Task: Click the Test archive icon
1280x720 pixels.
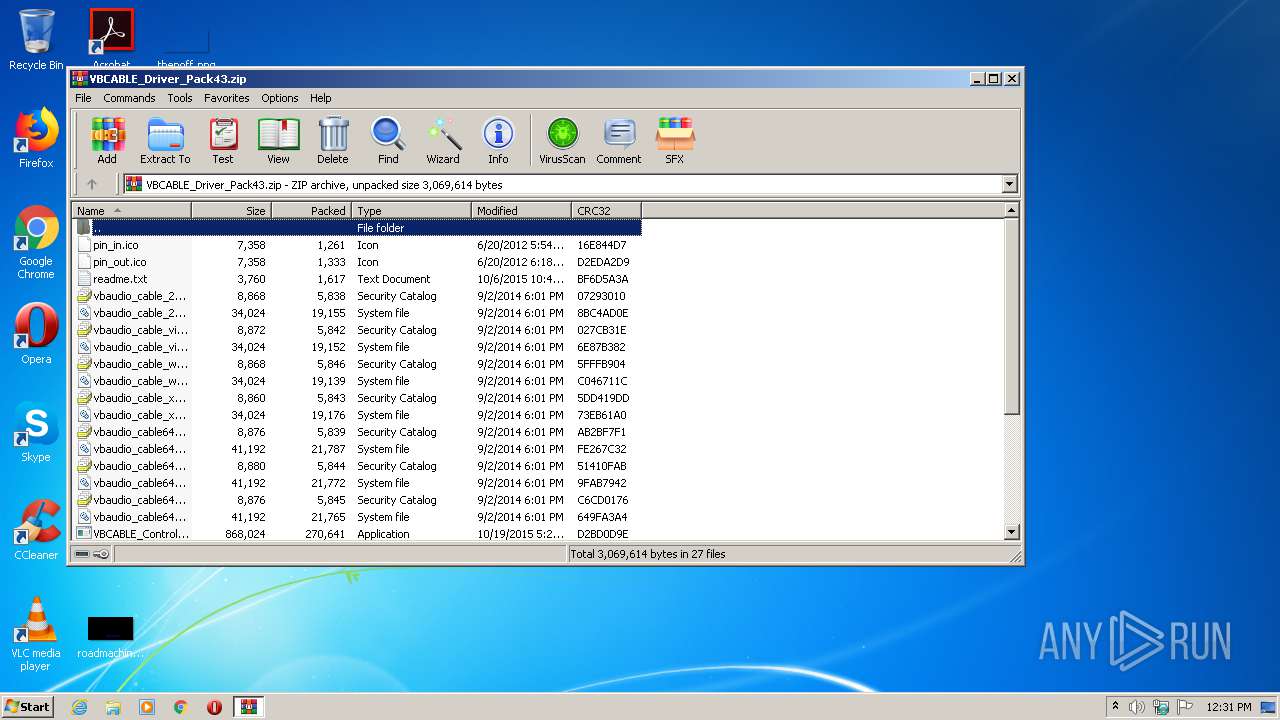Action: click(223, 140)
